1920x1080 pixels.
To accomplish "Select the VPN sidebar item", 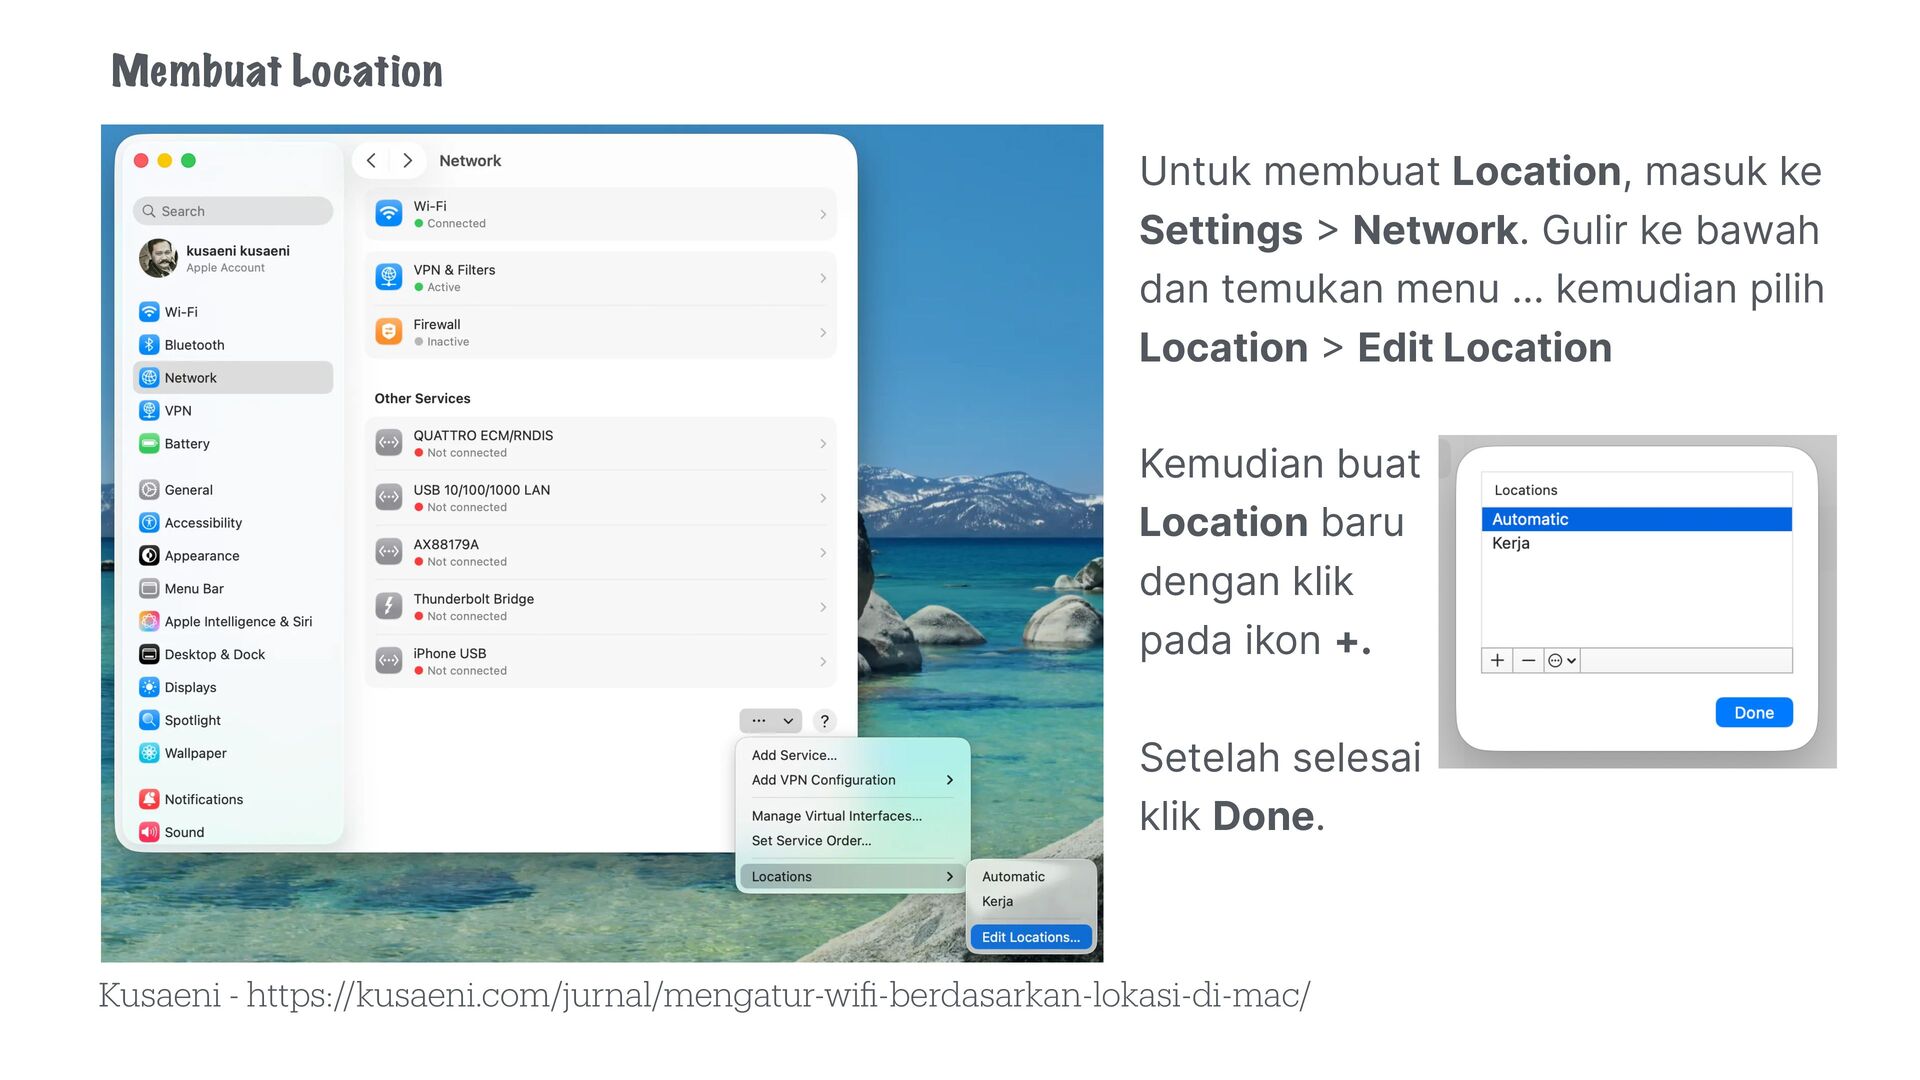I will [178, 411].
